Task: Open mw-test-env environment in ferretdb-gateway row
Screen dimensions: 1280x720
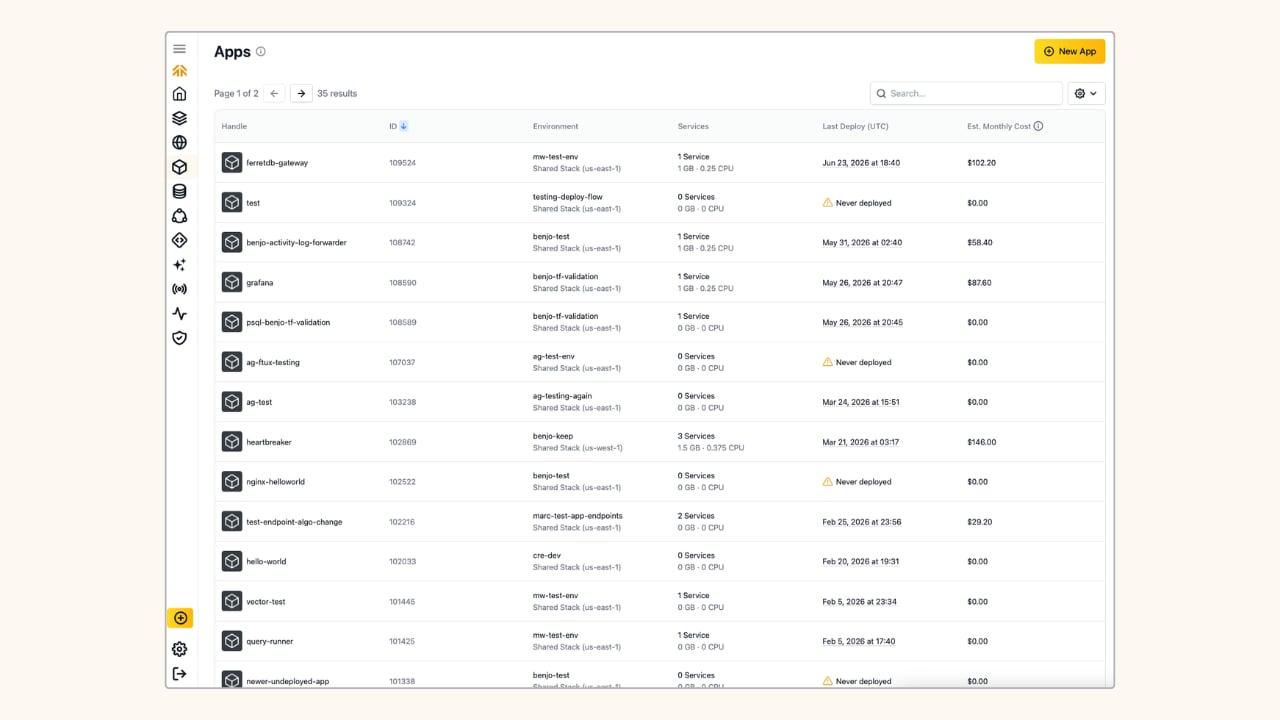Action: pyautogui.click(x=555, y=157)
